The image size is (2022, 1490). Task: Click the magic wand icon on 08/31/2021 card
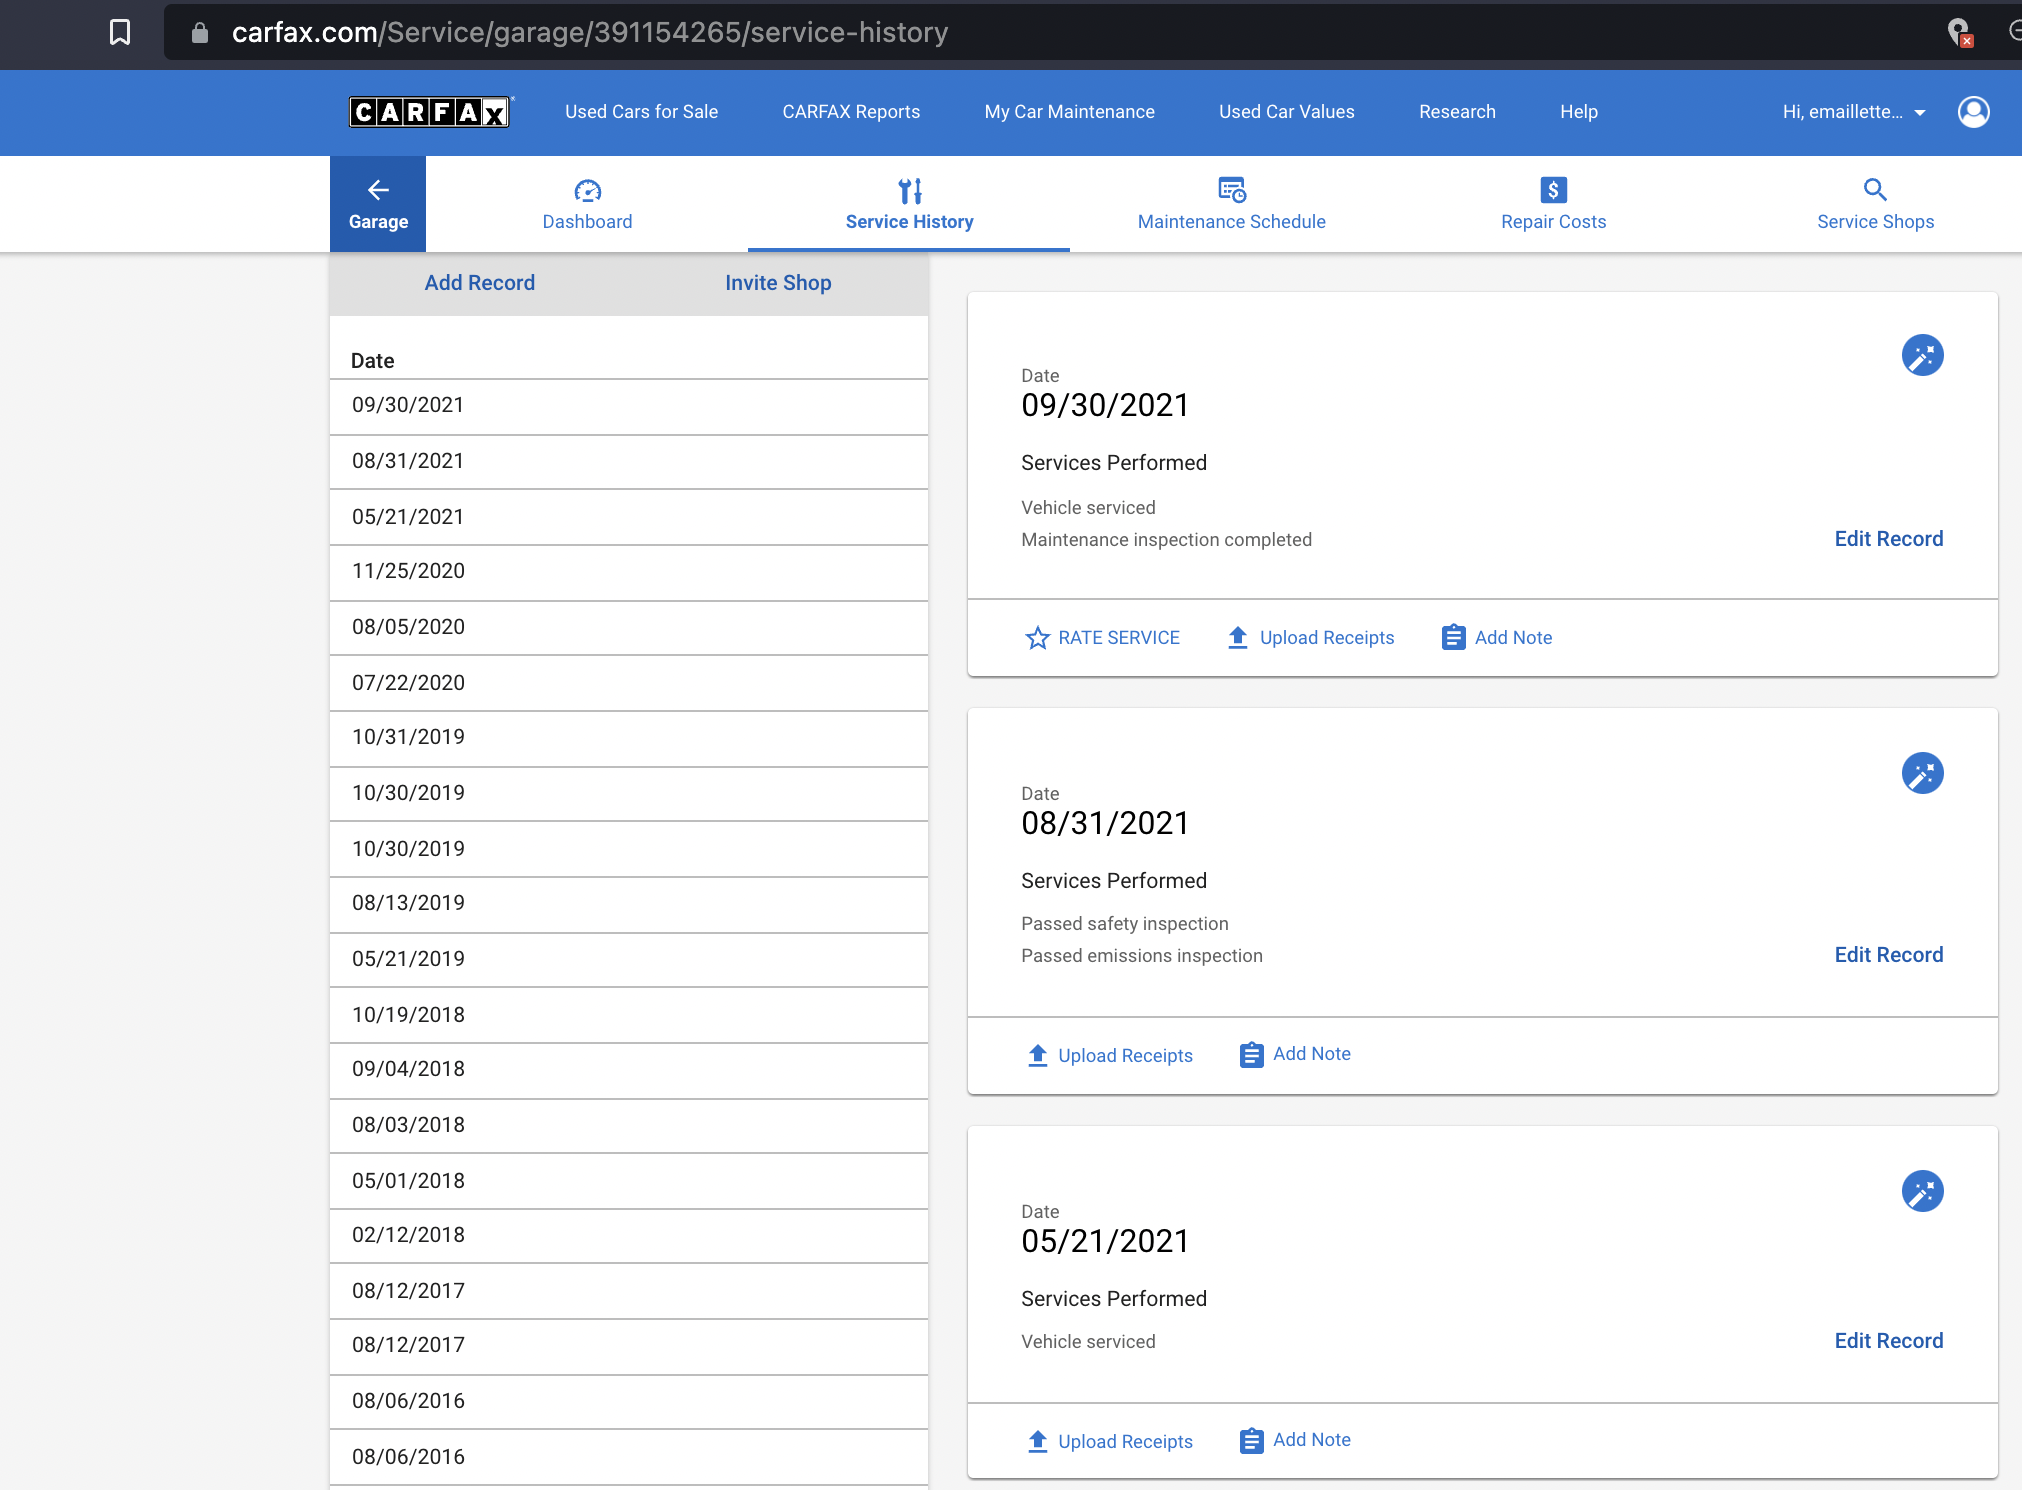pyautogui.click(x=1922, y=773)
